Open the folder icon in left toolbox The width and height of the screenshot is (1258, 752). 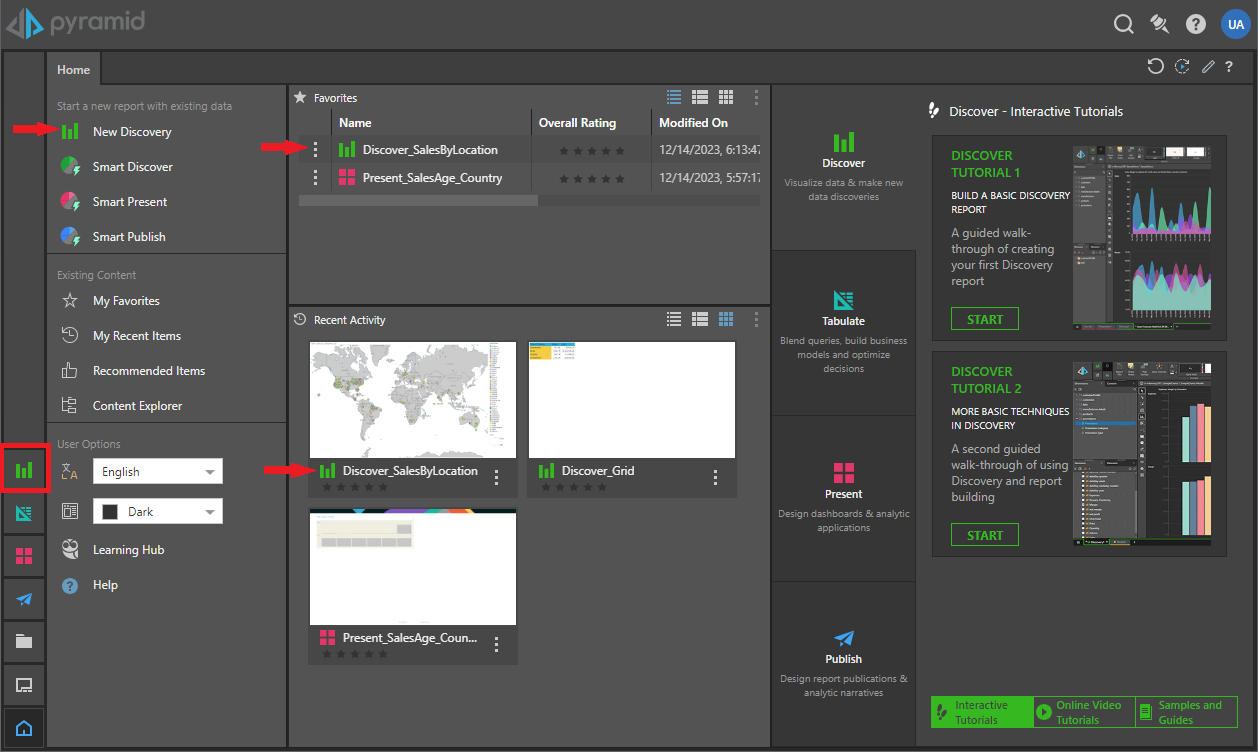click(x=24, y=642)
